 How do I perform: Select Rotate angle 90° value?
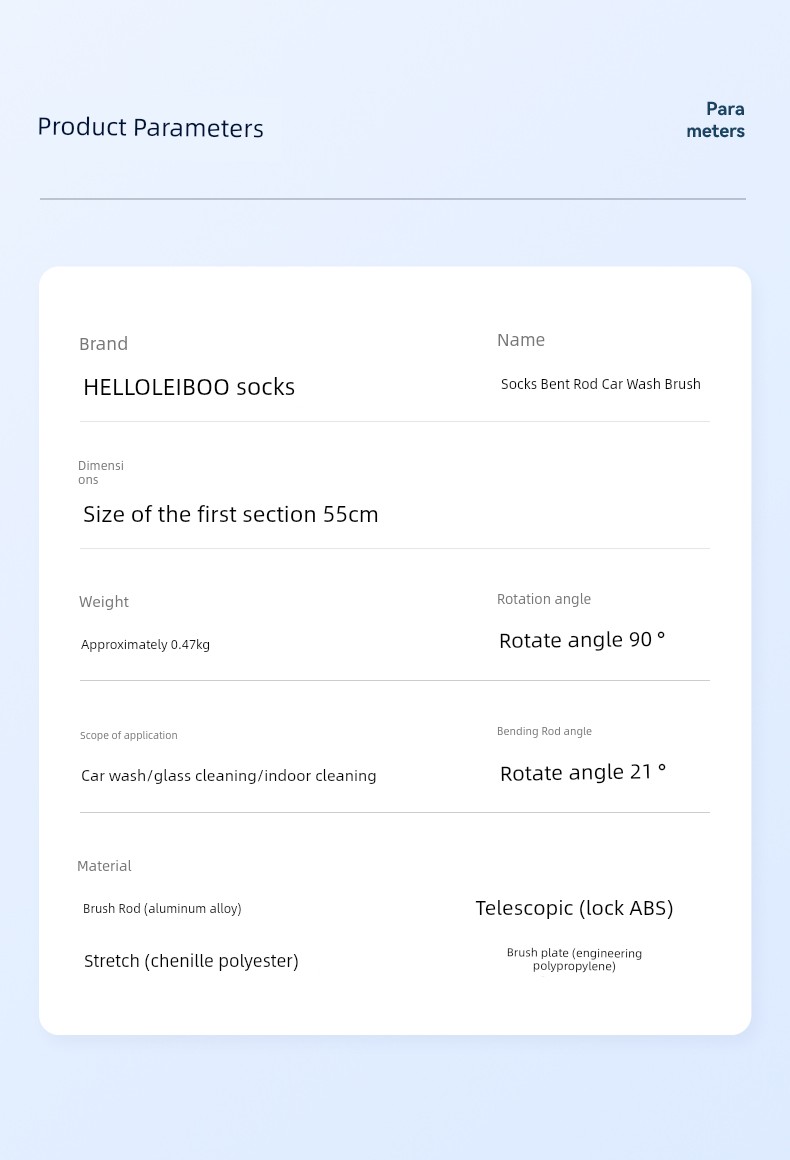click(582, 640)
